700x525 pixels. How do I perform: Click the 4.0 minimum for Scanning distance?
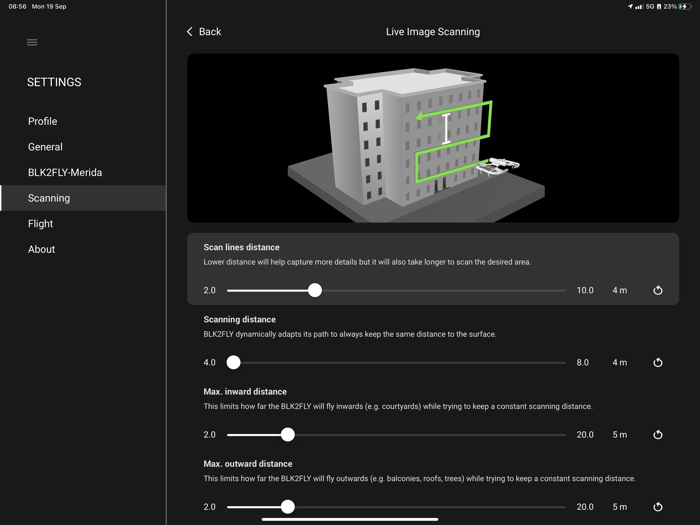[209, 362]
